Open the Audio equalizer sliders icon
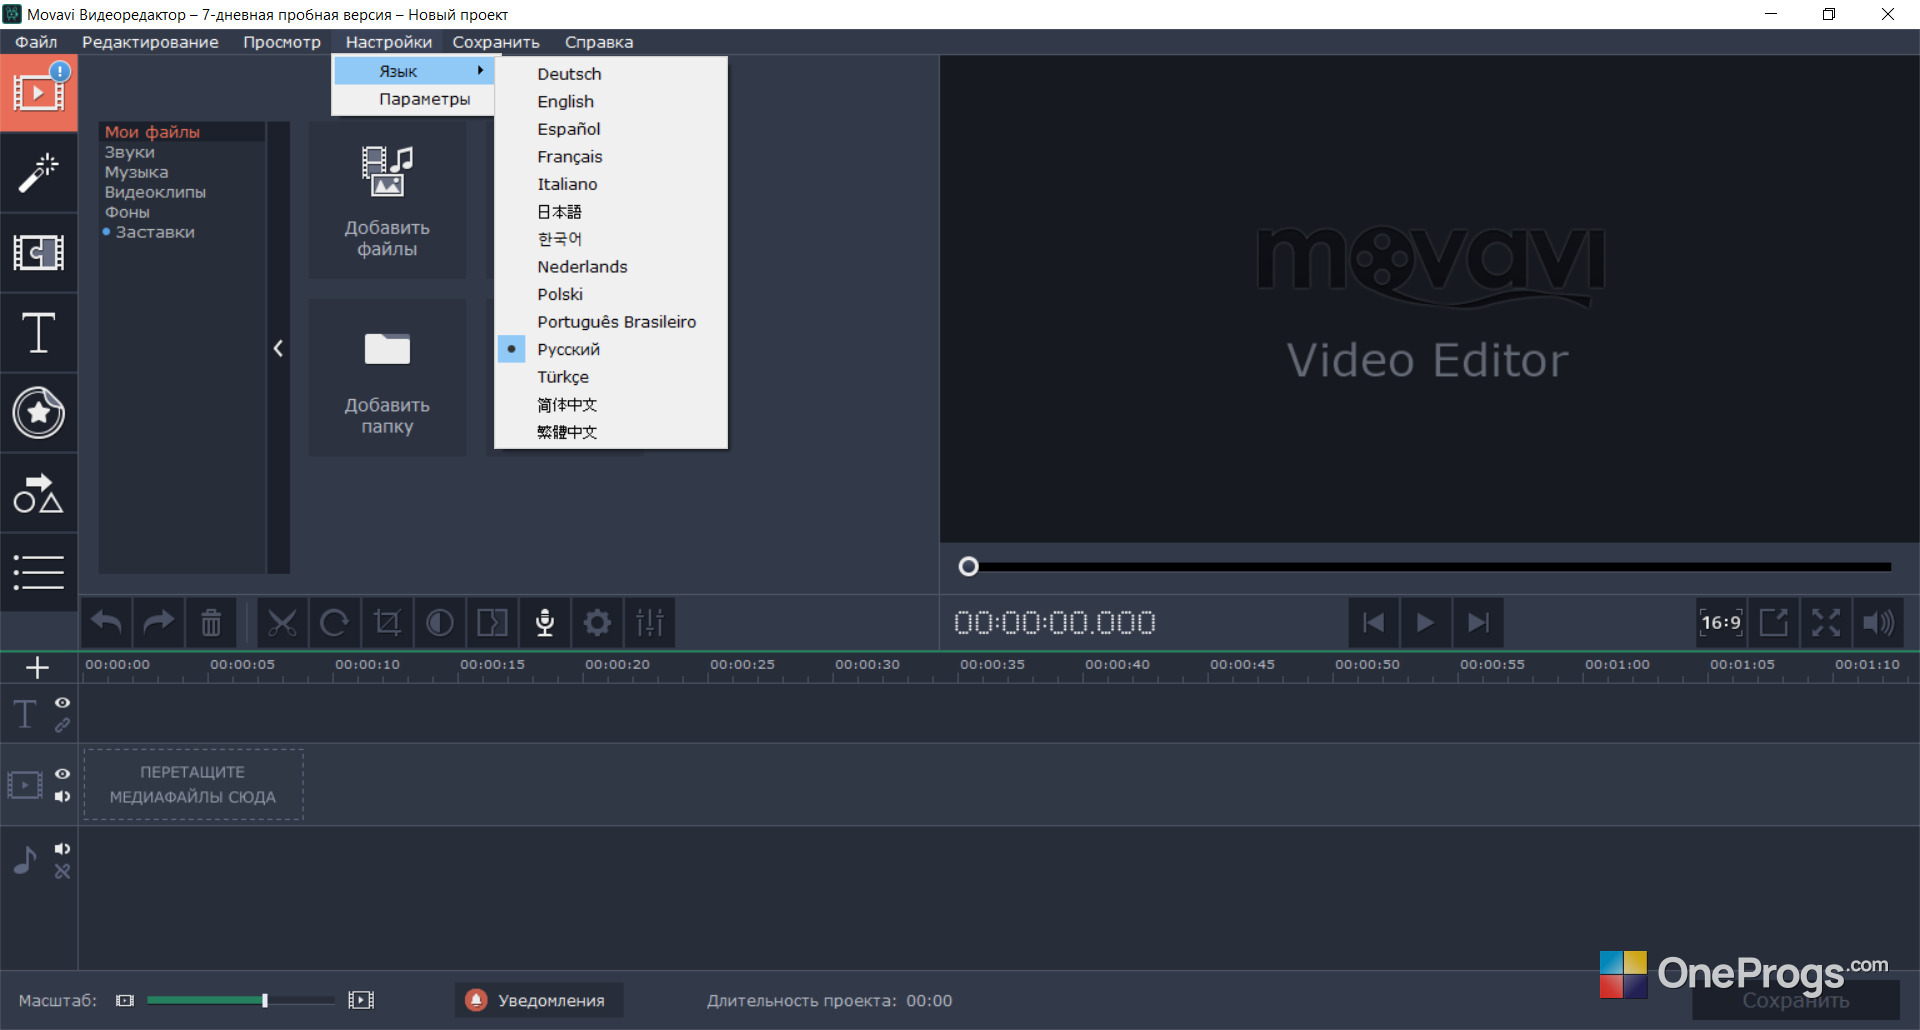Screen dimensions: 1920x1030 coord(650,623)
